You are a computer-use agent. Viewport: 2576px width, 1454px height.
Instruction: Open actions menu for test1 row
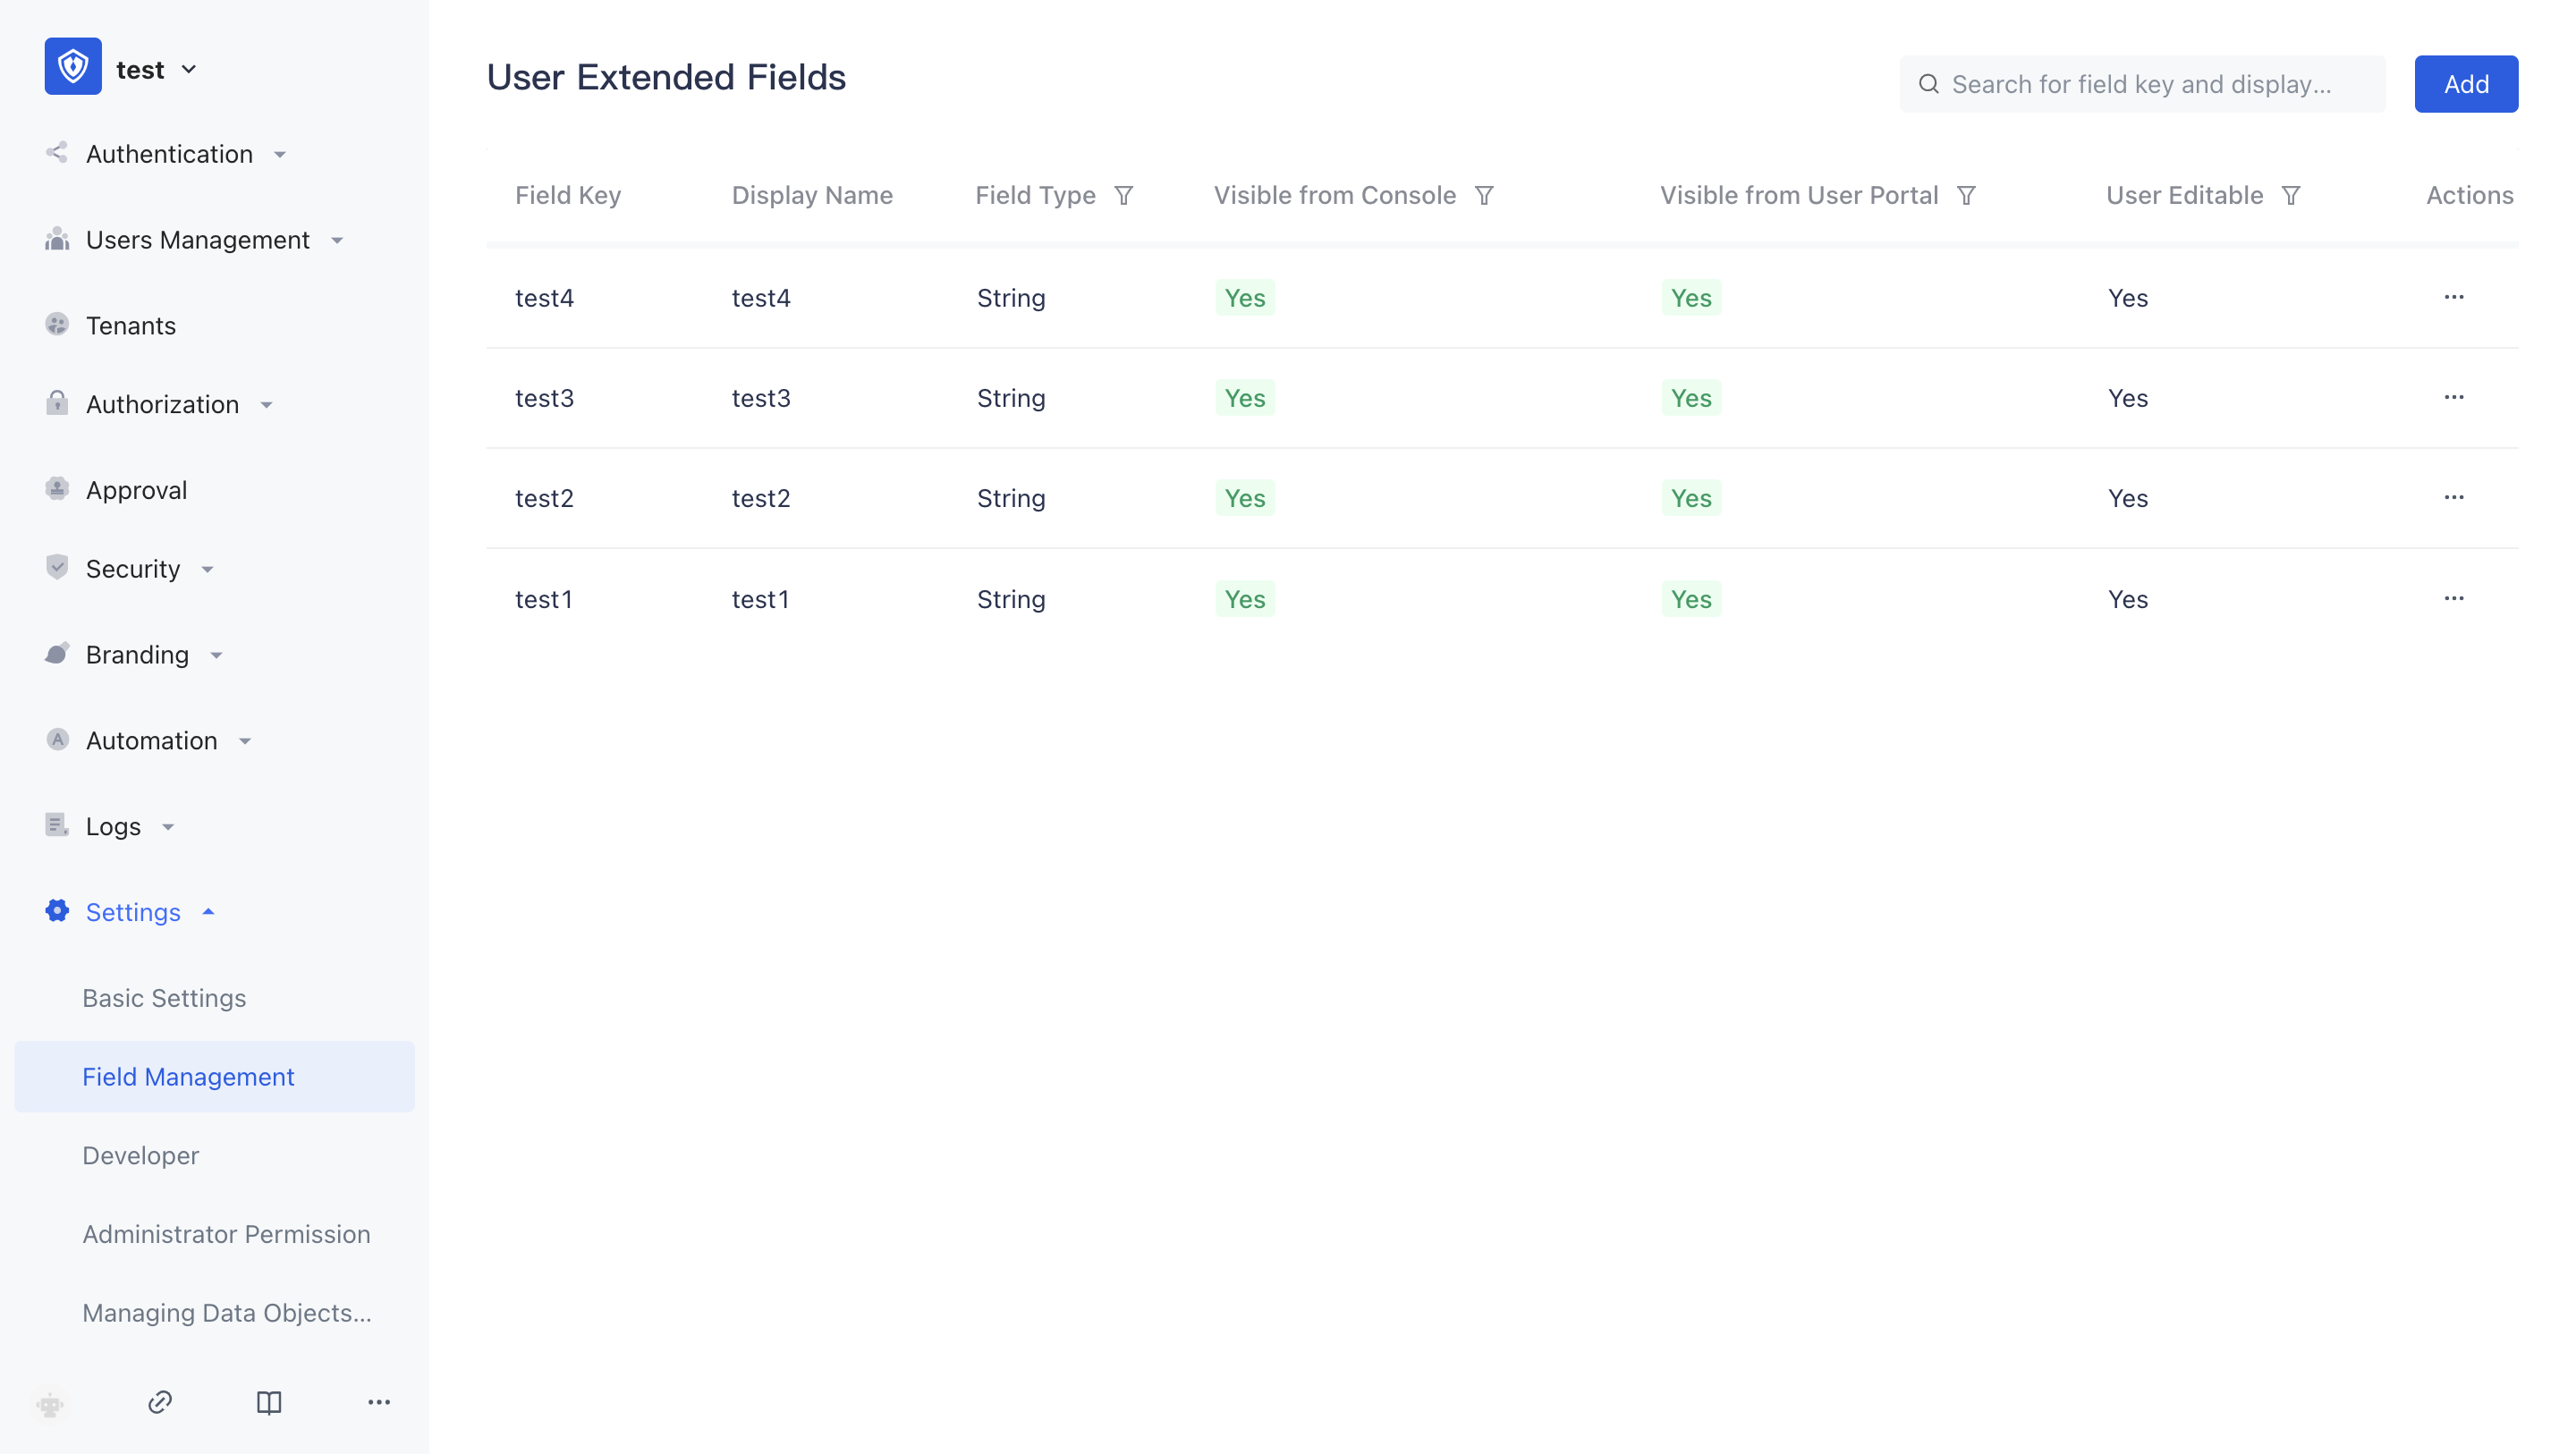[x=2453, y=598]
